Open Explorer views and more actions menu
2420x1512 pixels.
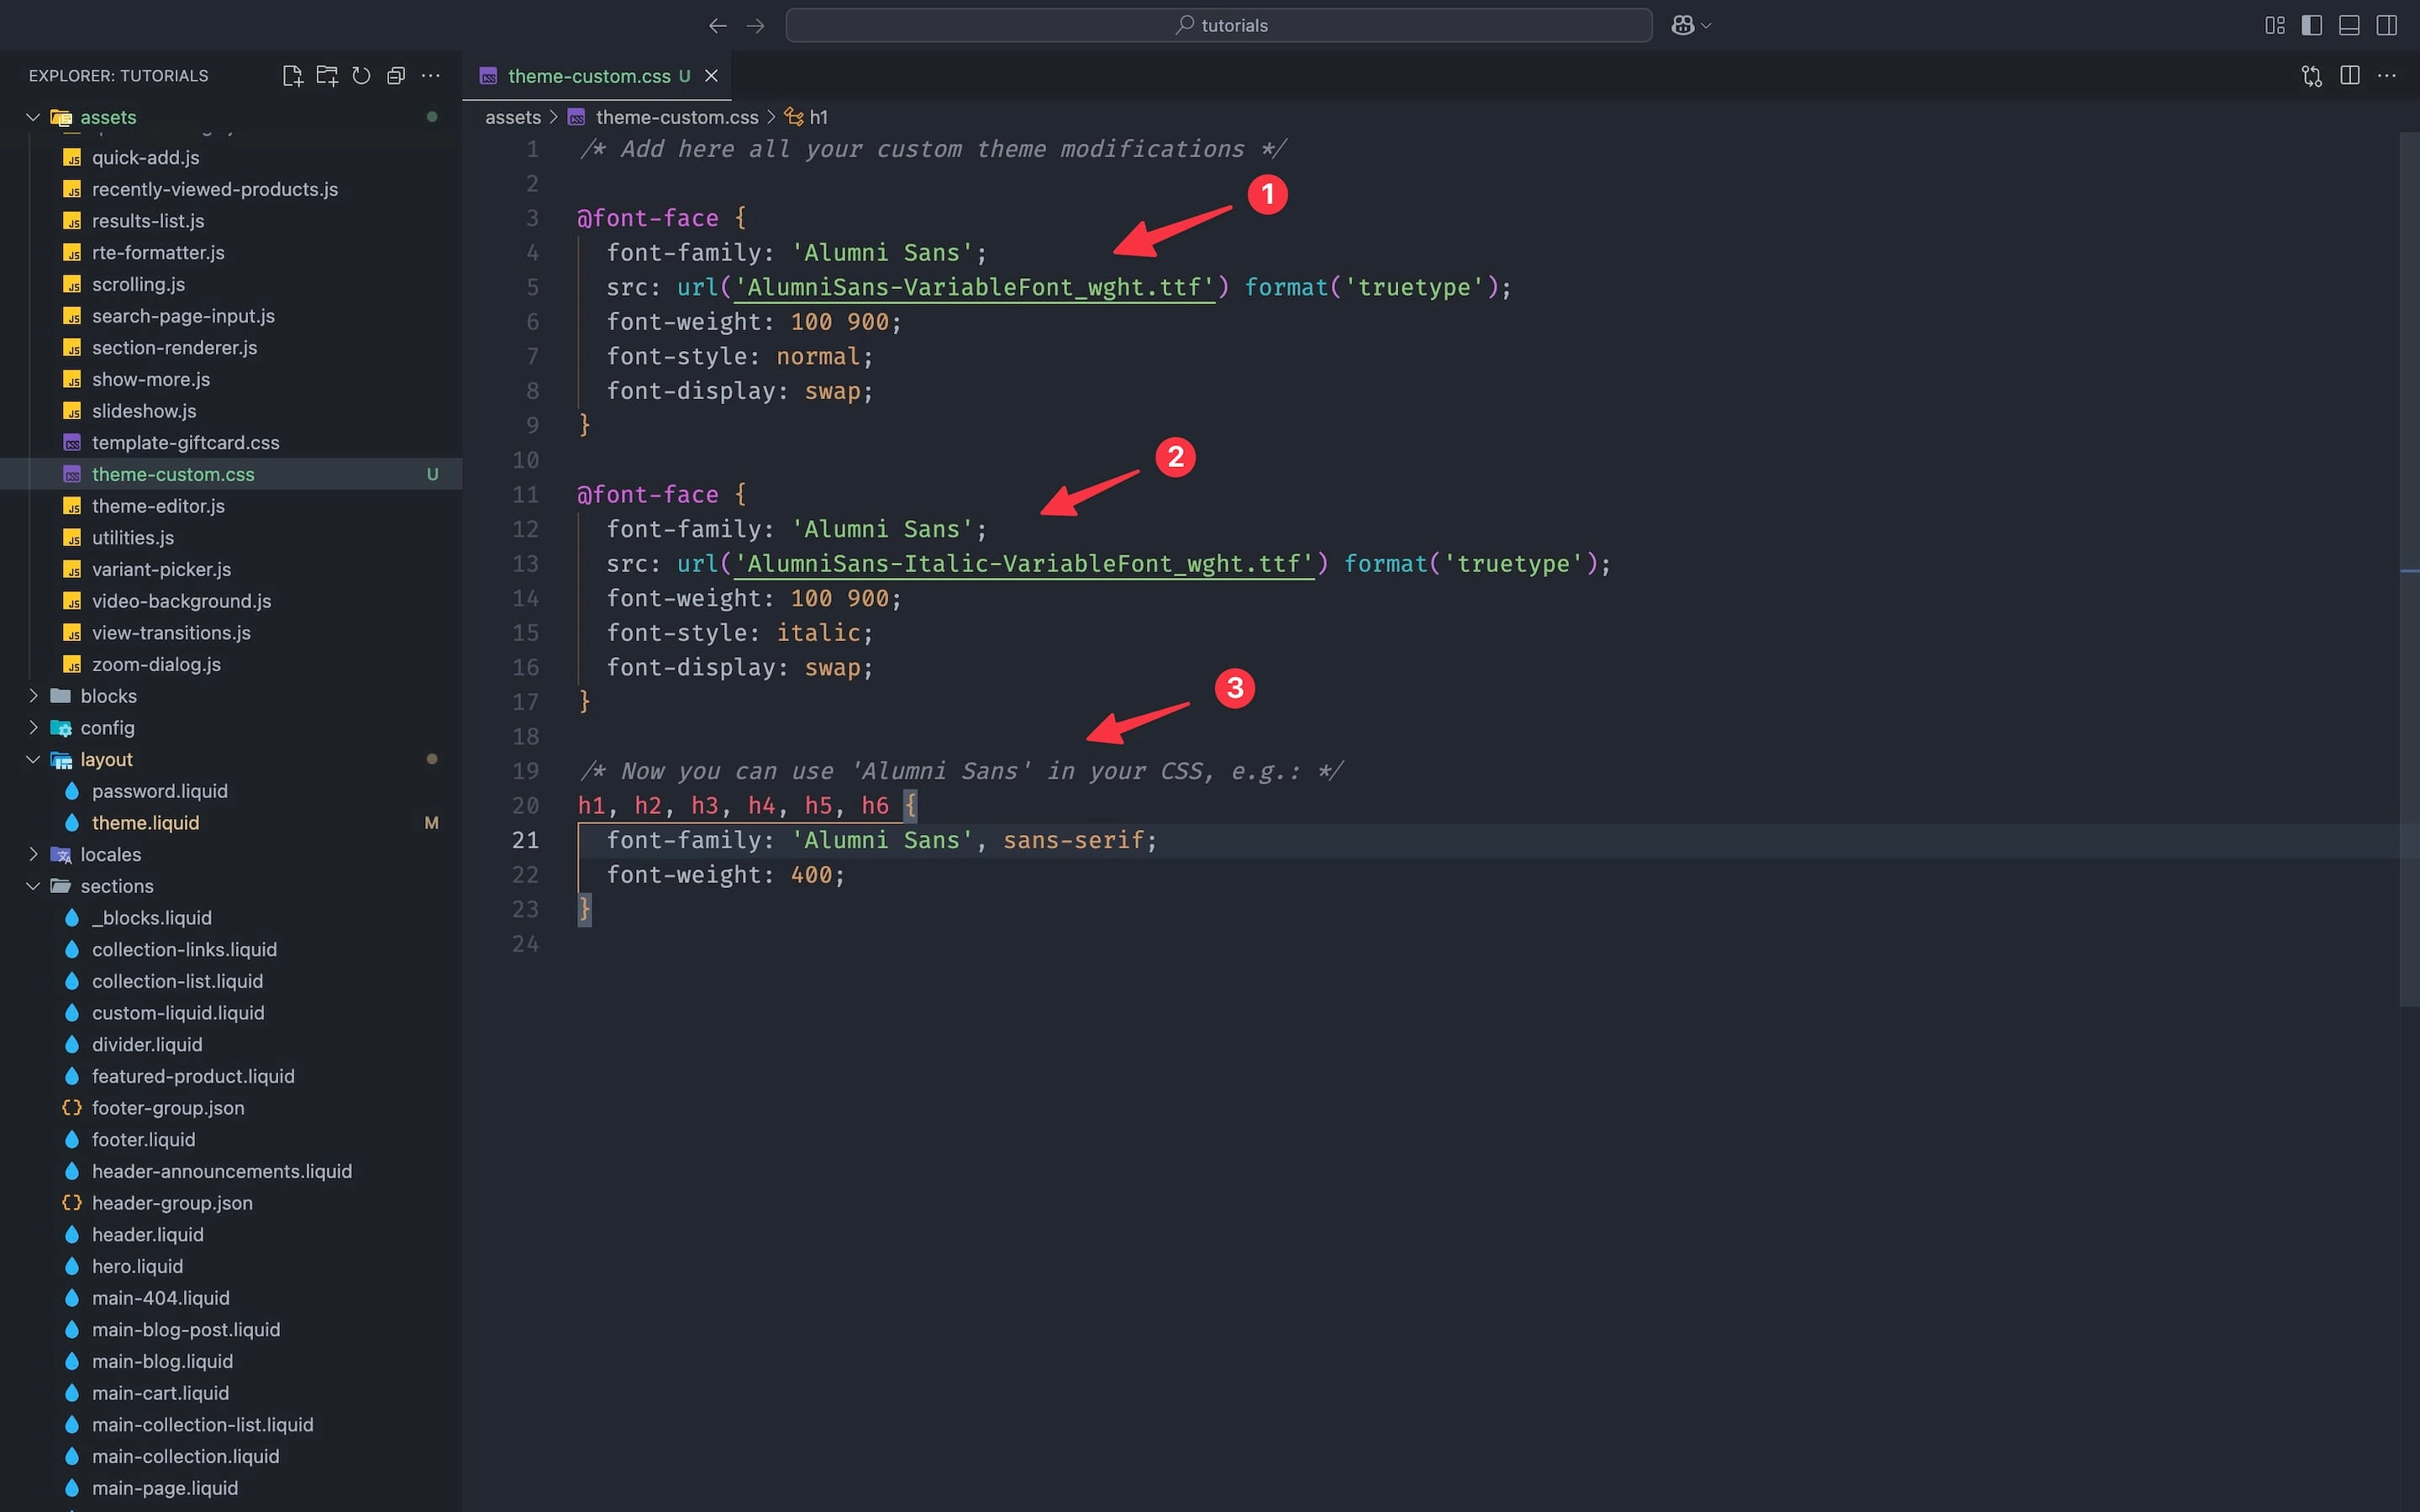(431, 76)
